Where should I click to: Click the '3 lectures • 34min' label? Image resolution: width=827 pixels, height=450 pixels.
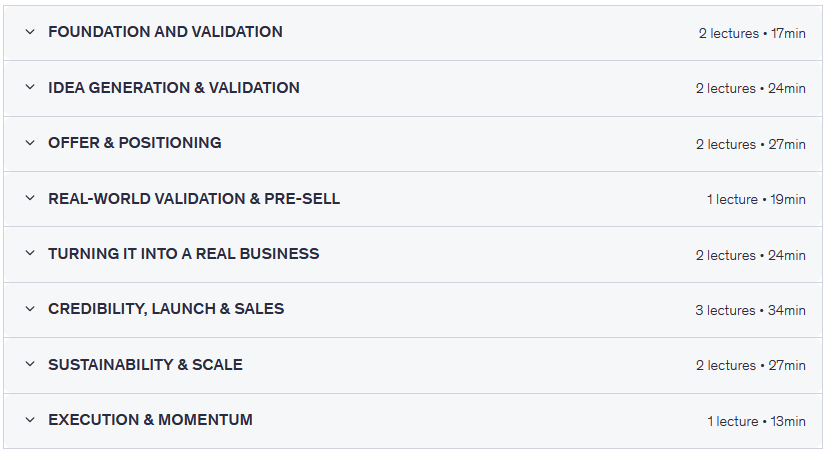(x=750, y=310)
